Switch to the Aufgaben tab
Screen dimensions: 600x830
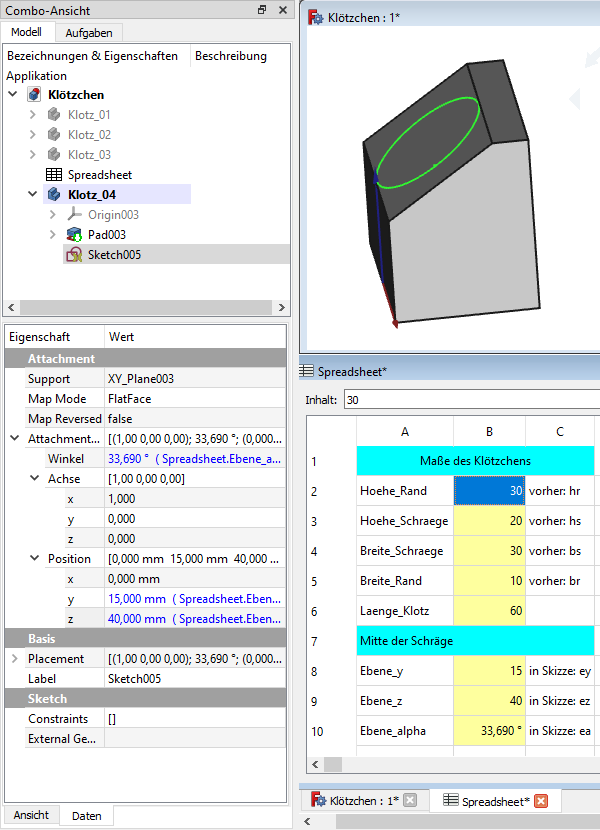pos(88,32)
